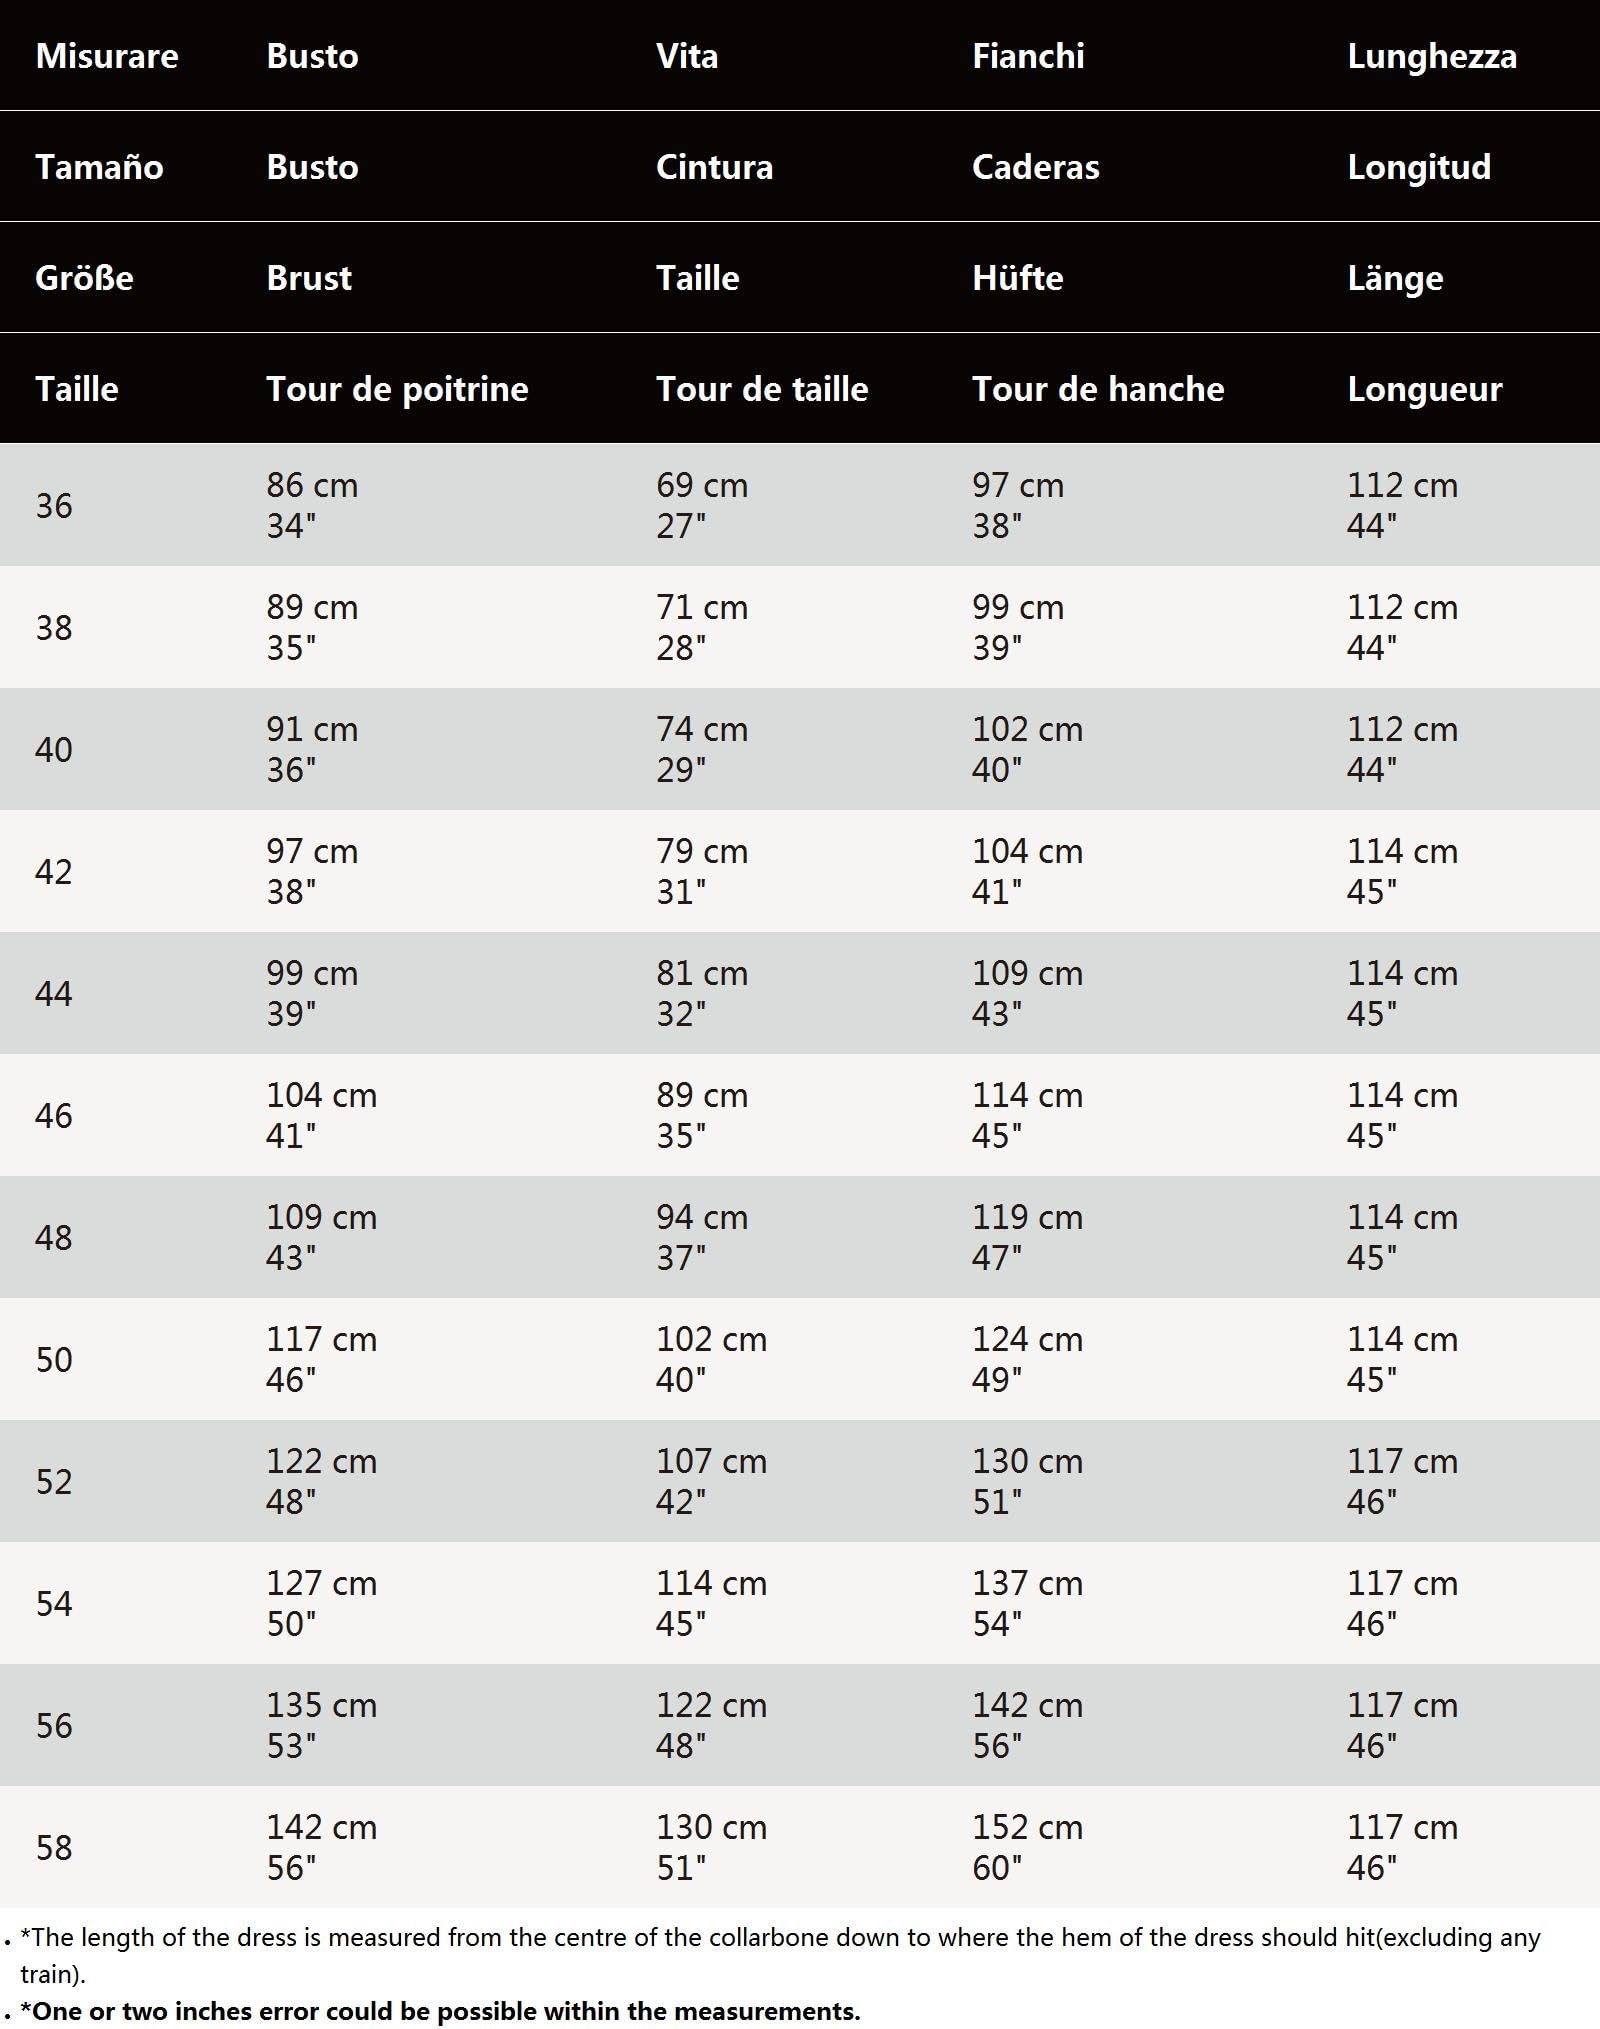Select the 135 cm bust measurement
The height and width of the screenshot is (2029, 1600).
pyautogui.click(x=321, y=1705)
